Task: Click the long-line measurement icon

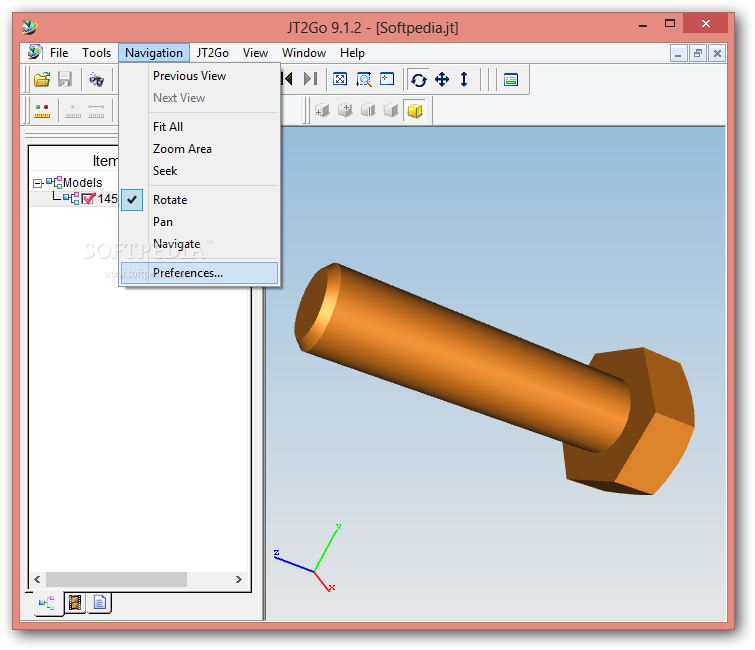Action: (96, 111)
